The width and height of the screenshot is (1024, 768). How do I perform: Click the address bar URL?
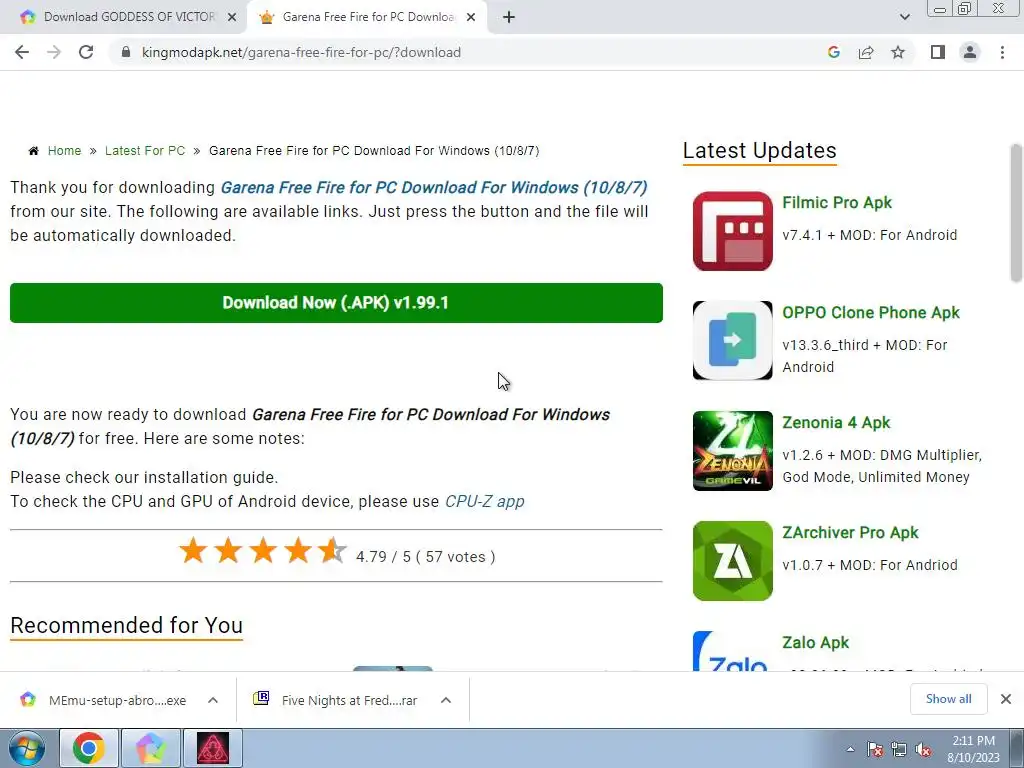[x=301, y=52]
